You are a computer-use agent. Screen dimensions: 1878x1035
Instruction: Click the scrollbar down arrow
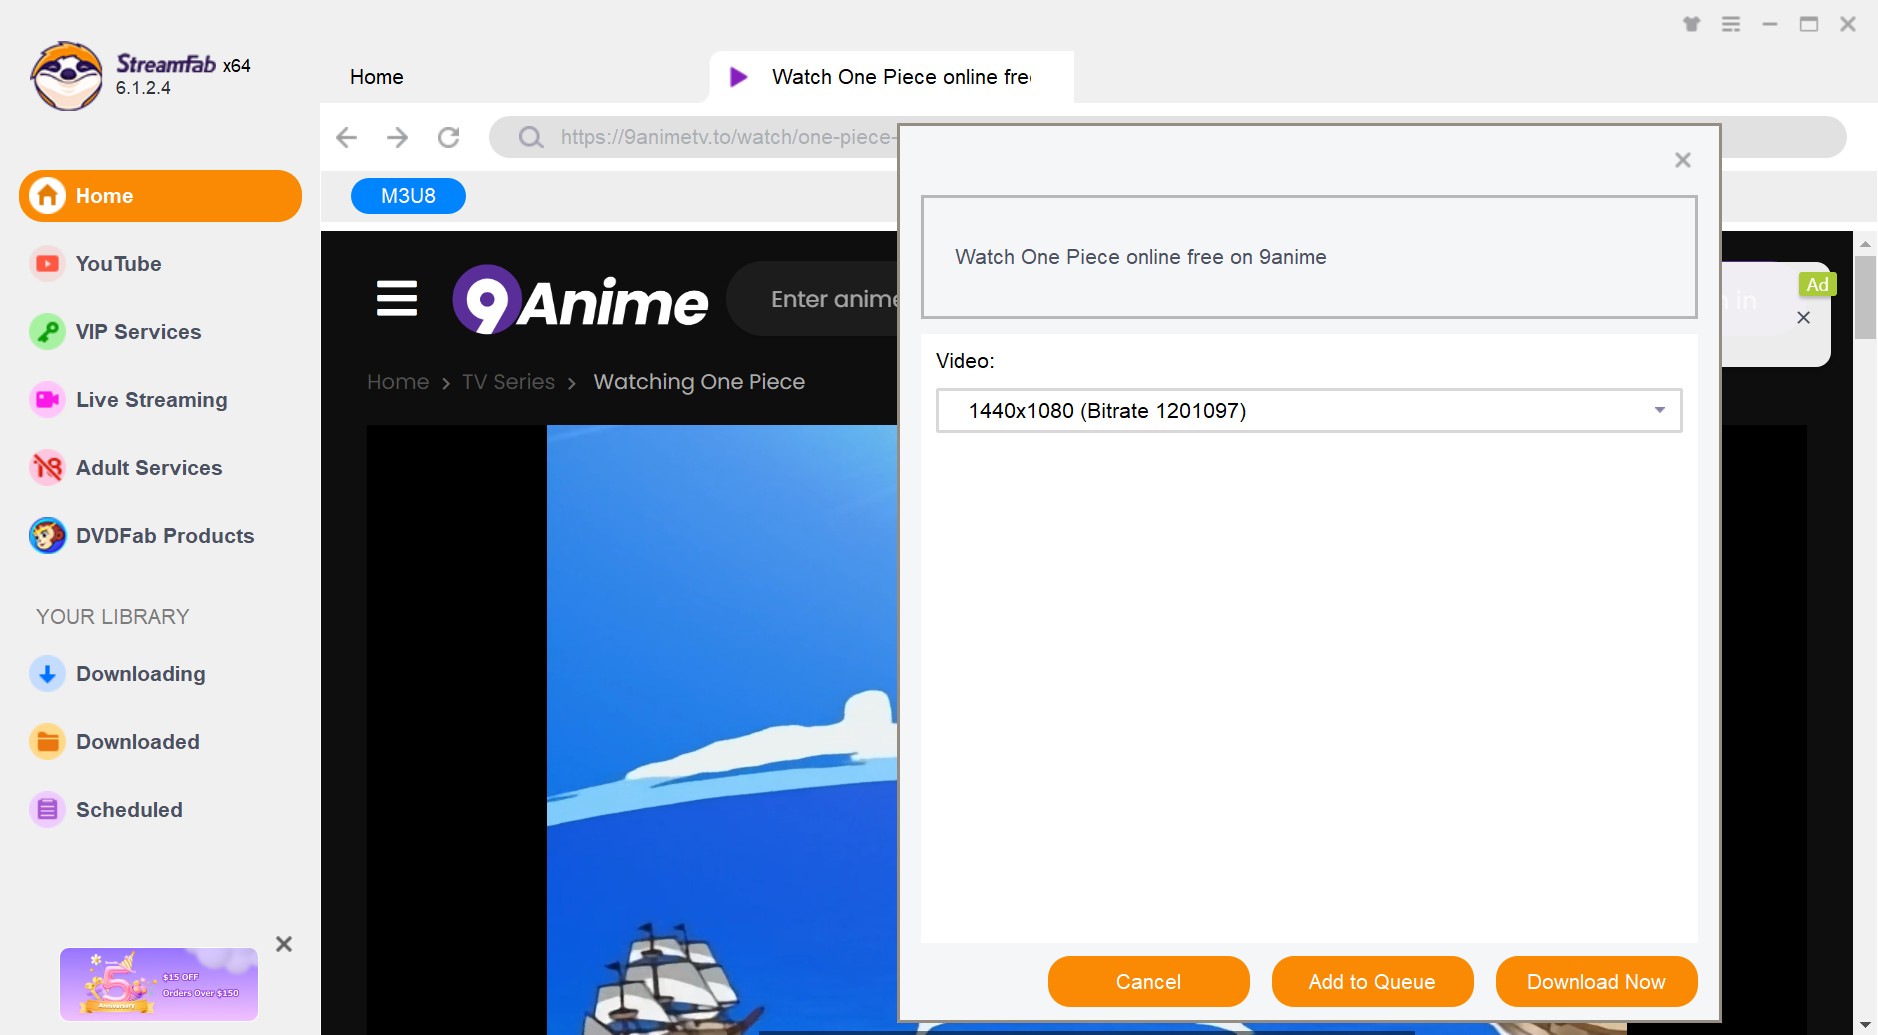coord(1865,1025)
